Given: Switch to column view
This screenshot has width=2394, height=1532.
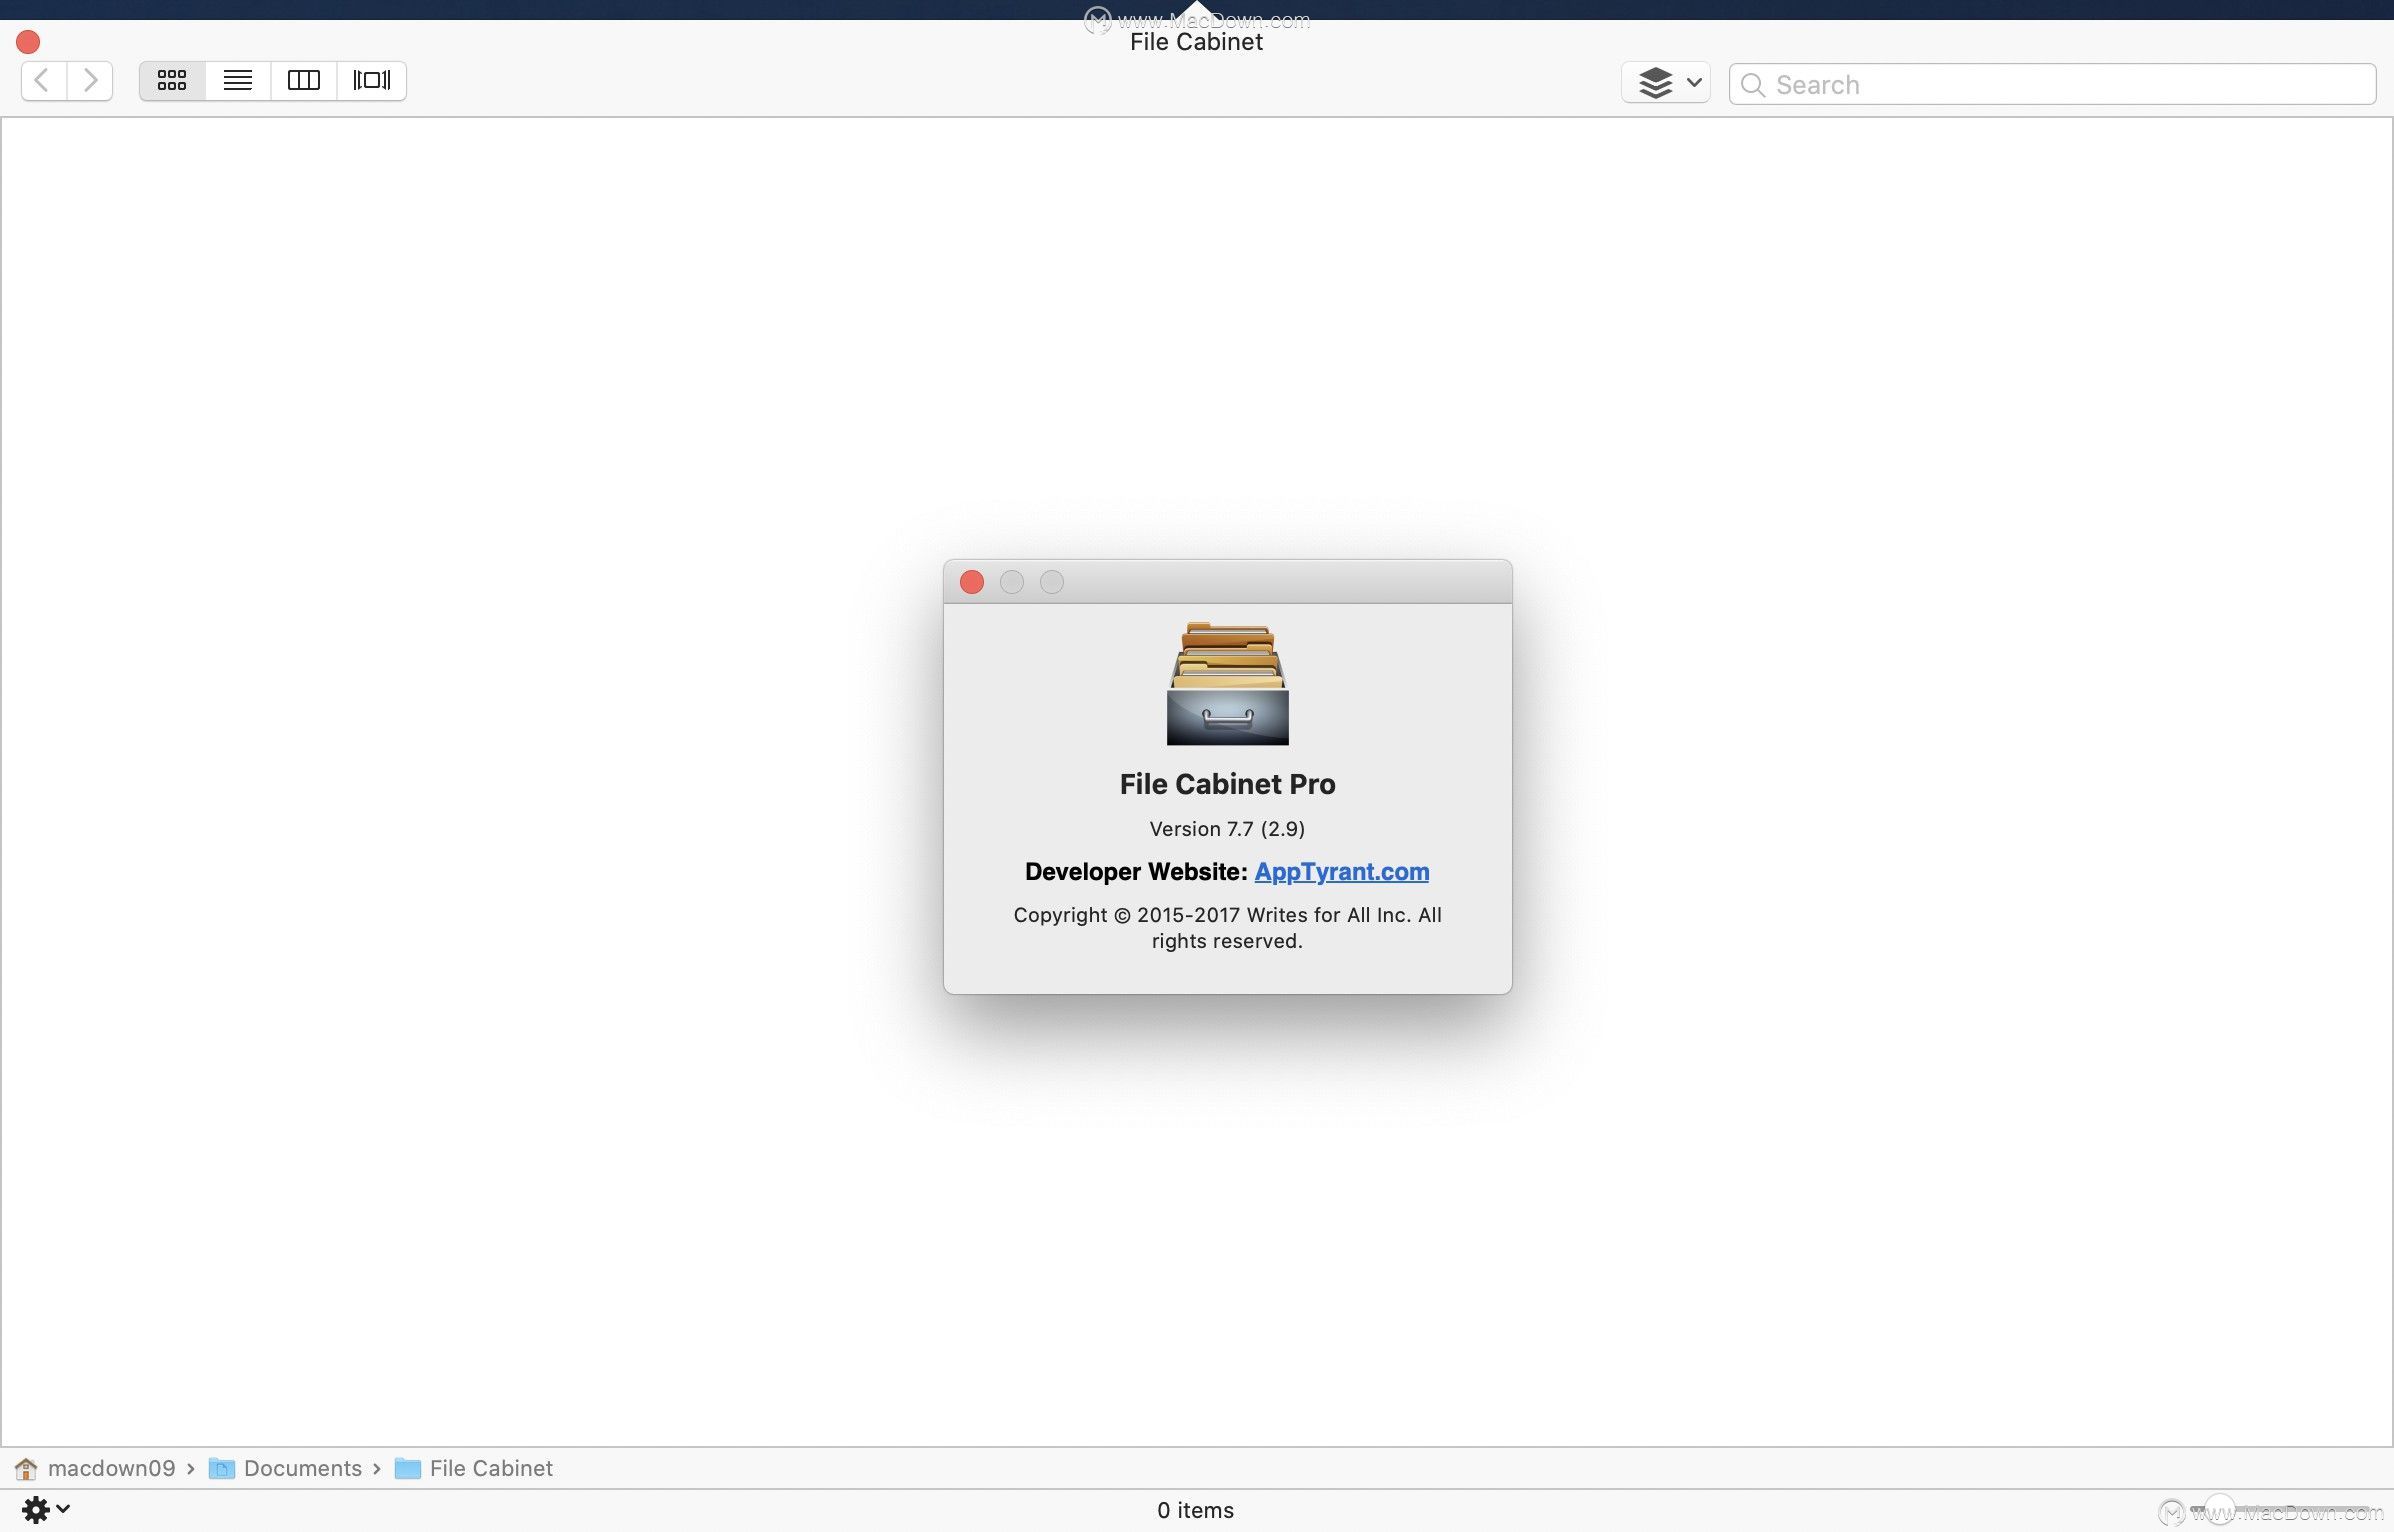Looking at the screenshot, I should tap(304, 81).
